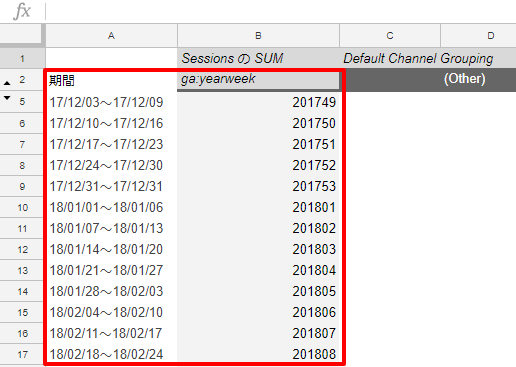Viewport: 516px width, 367px height.
Task: Select row 17 header
Action: click(x=22, y=354)
